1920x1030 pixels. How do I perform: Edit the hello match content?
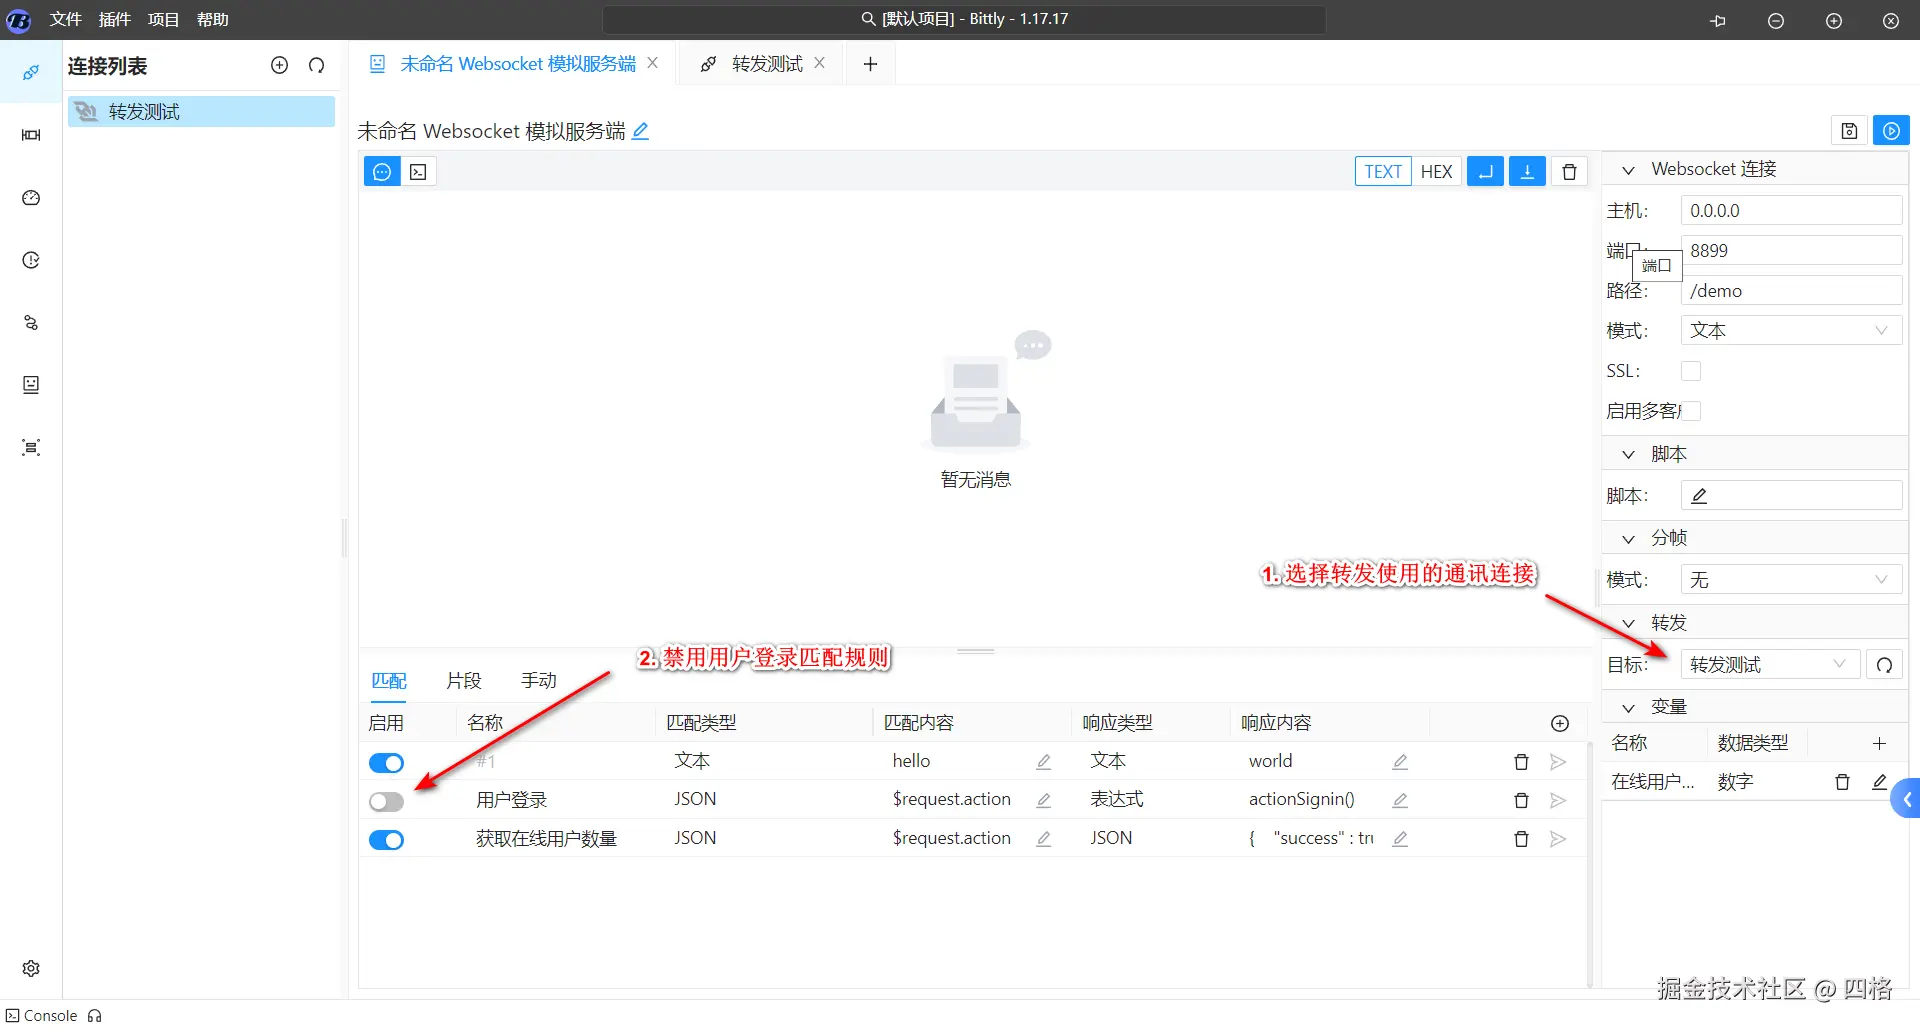point(1044,762)
